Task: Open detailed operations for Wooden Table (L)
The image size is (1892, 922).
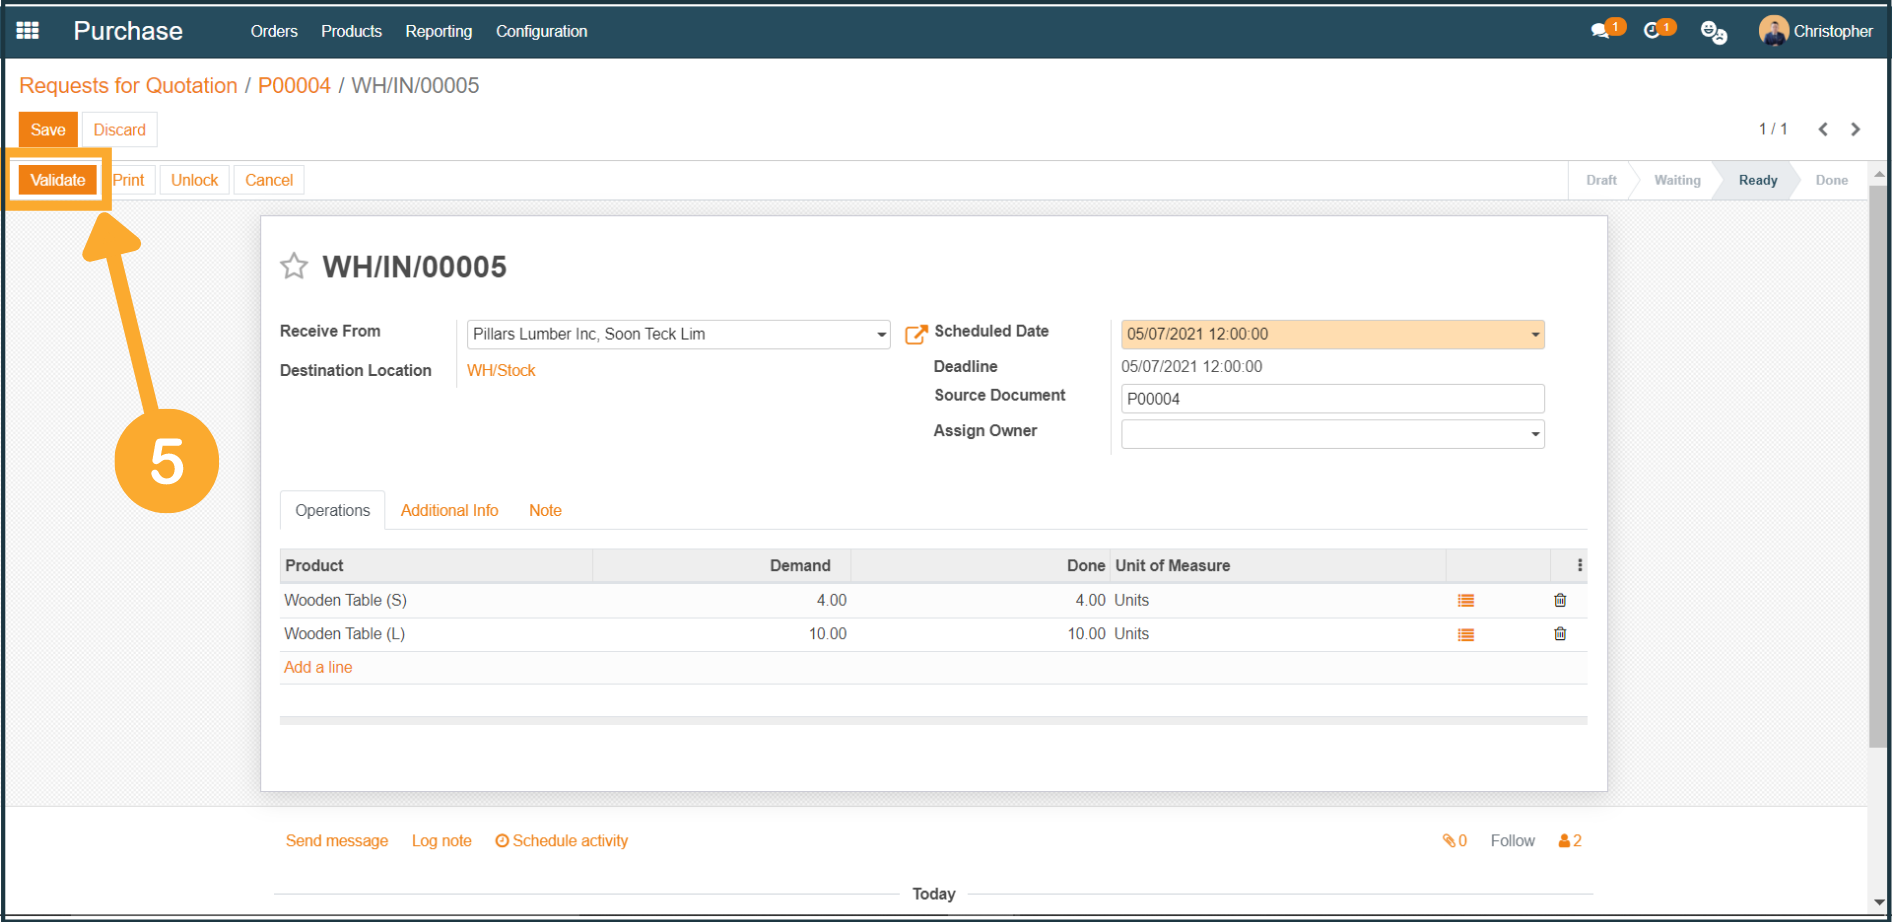Action: coord(1465,635)
